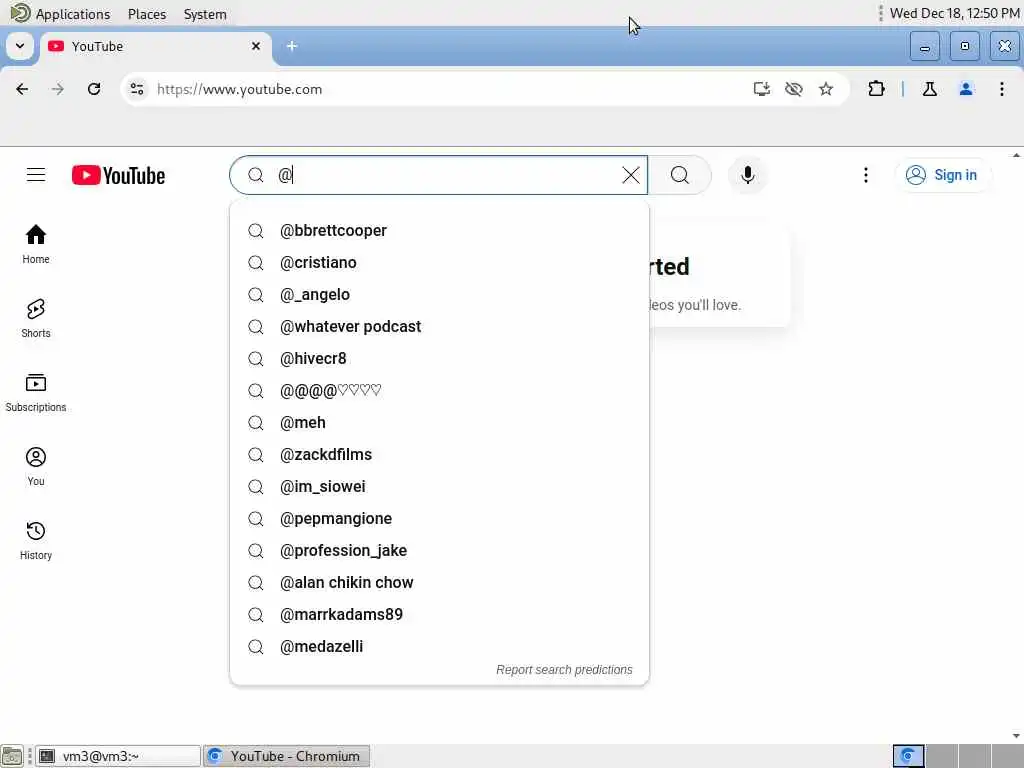
Task: Click the crossed-eye tracking protection icon
Action: pyautogui.click(x=793, y=89)
